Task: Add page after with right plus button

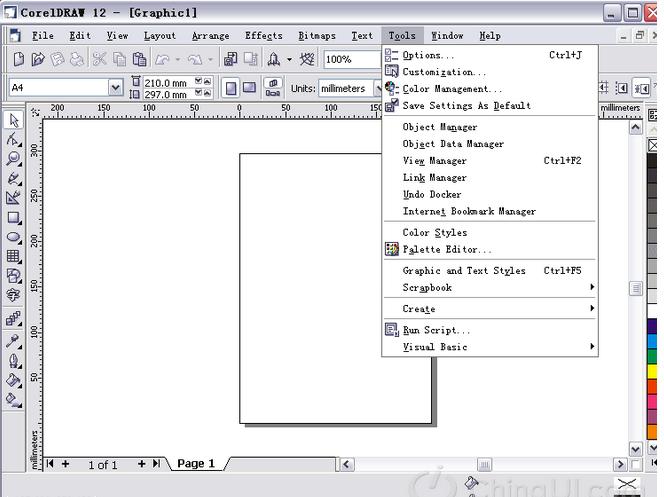Action: click(141, 464)
